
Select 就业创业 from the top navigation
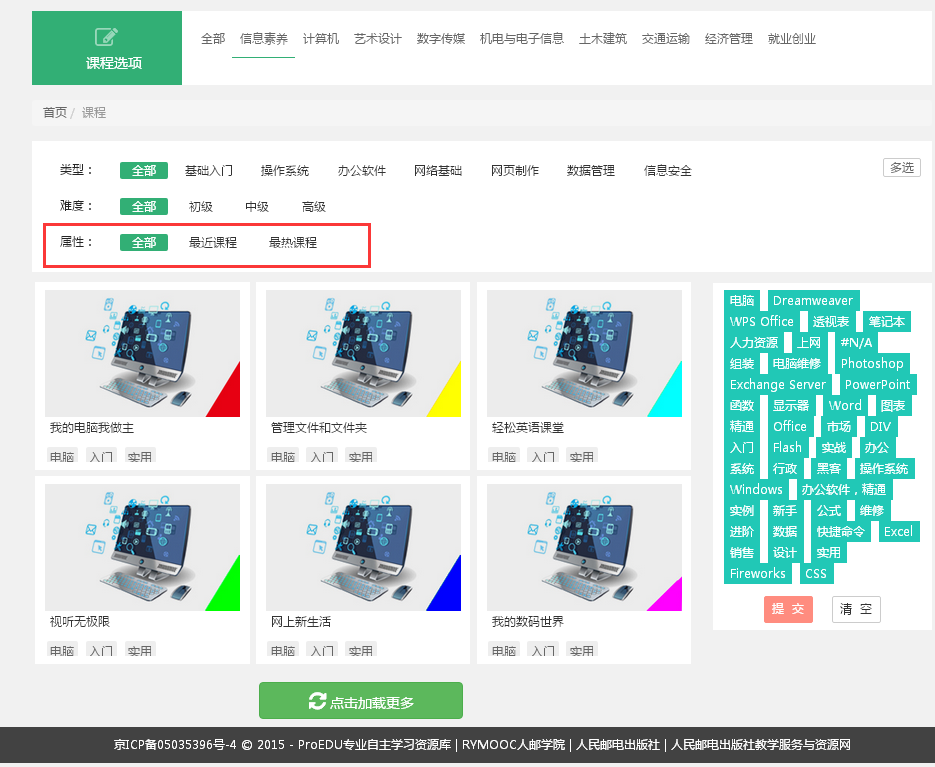point(791,38)
